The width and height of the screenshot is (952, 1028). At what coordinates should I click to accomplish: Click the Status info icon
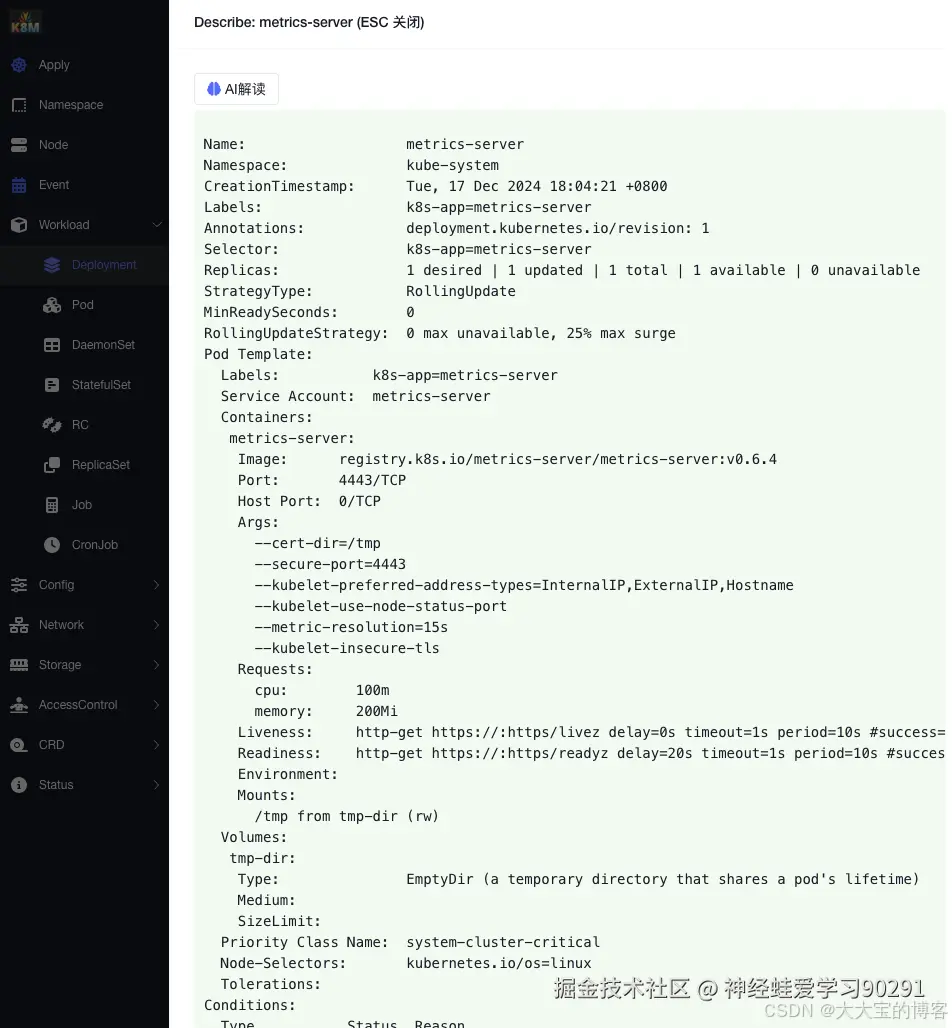click(x=19, y=785)
